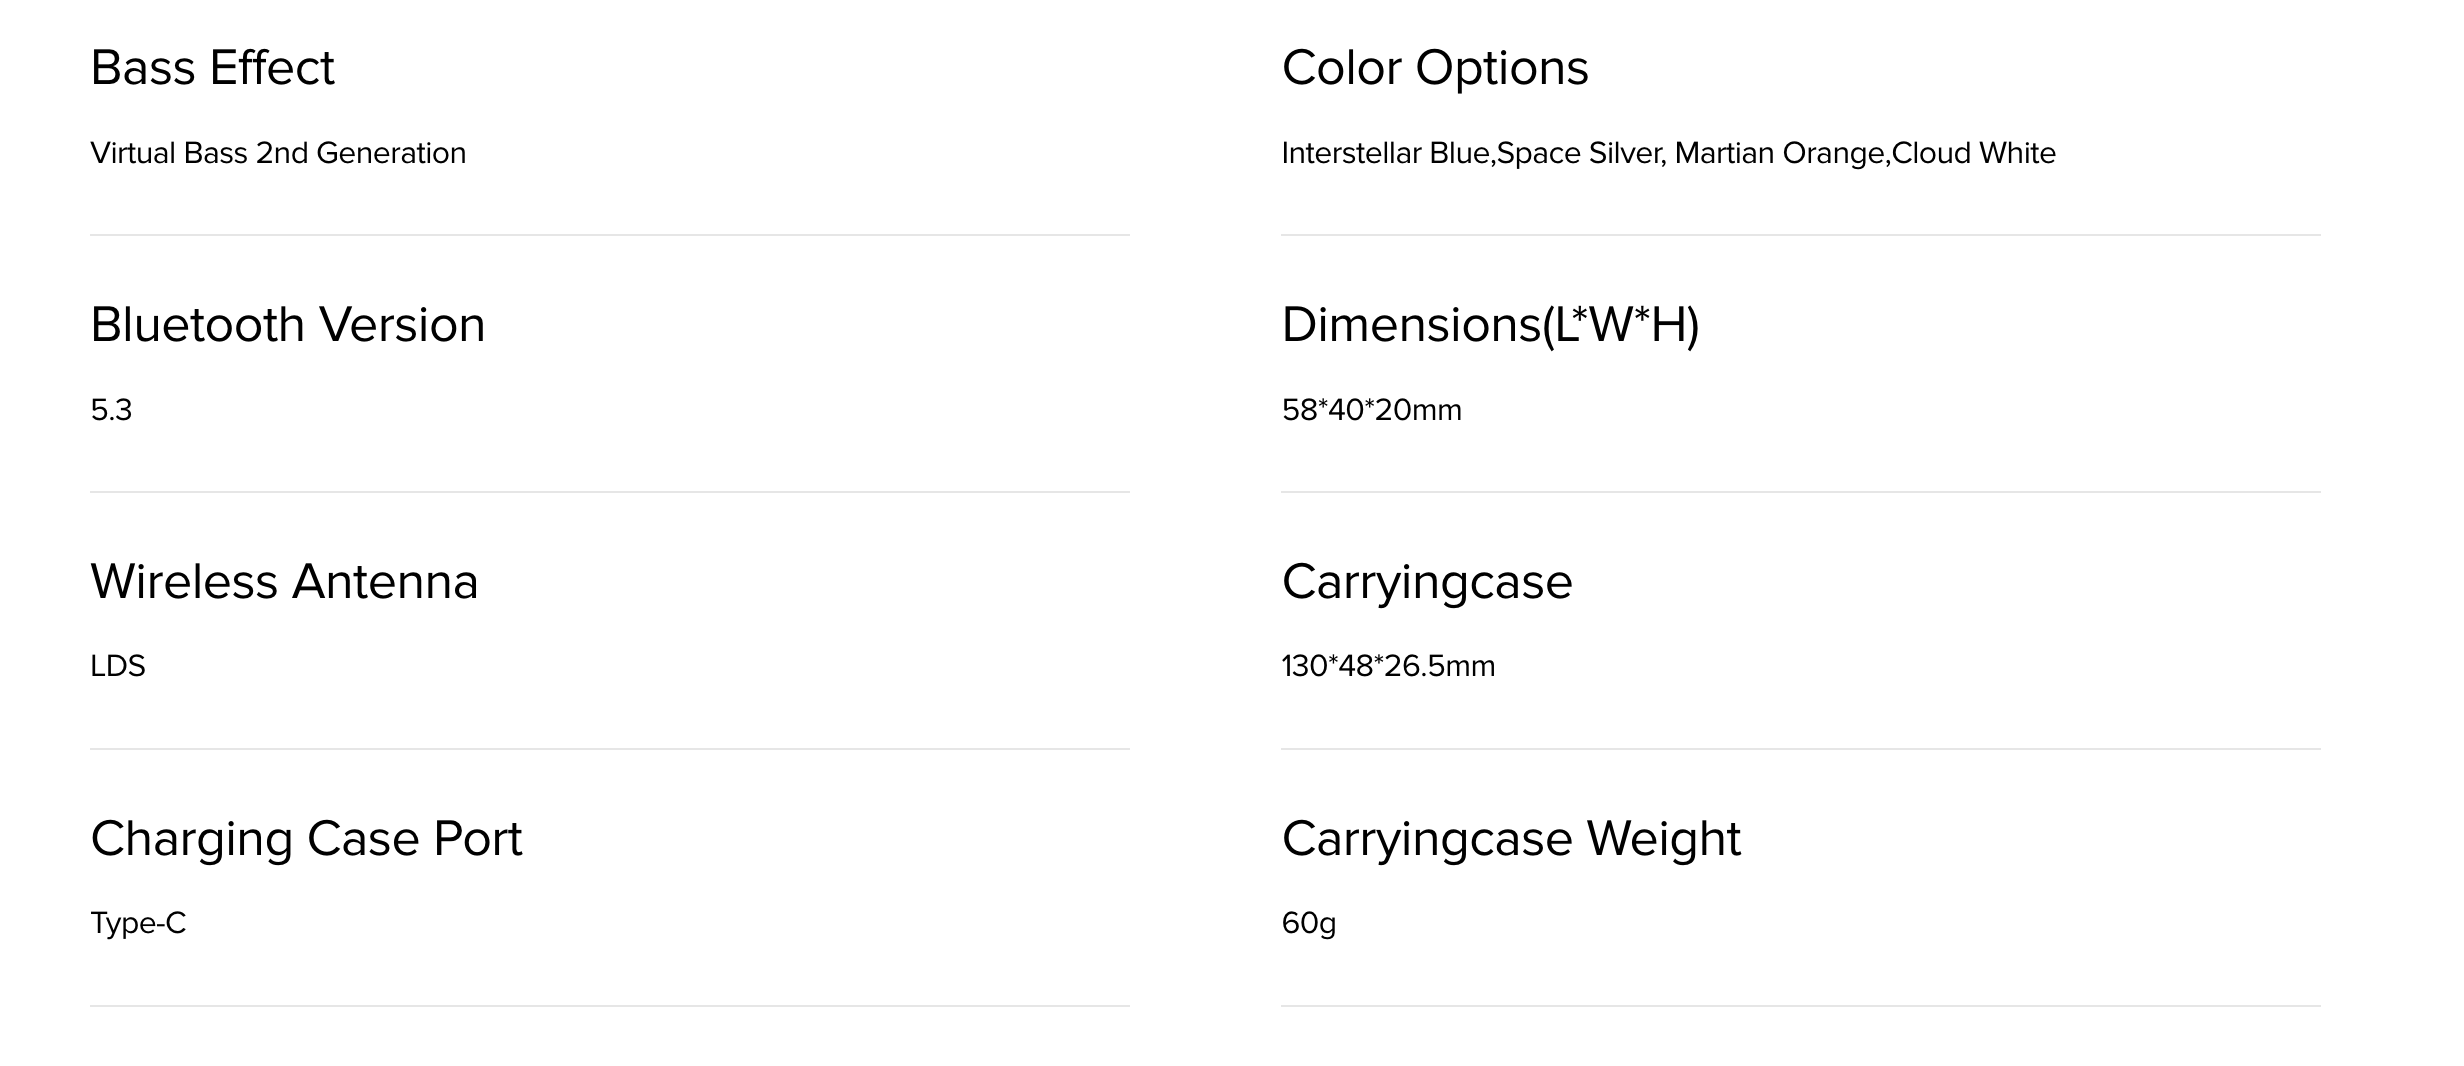Select the LDS antenna value
Screen dimensions: 2464x1066
[x=118, y=666]
